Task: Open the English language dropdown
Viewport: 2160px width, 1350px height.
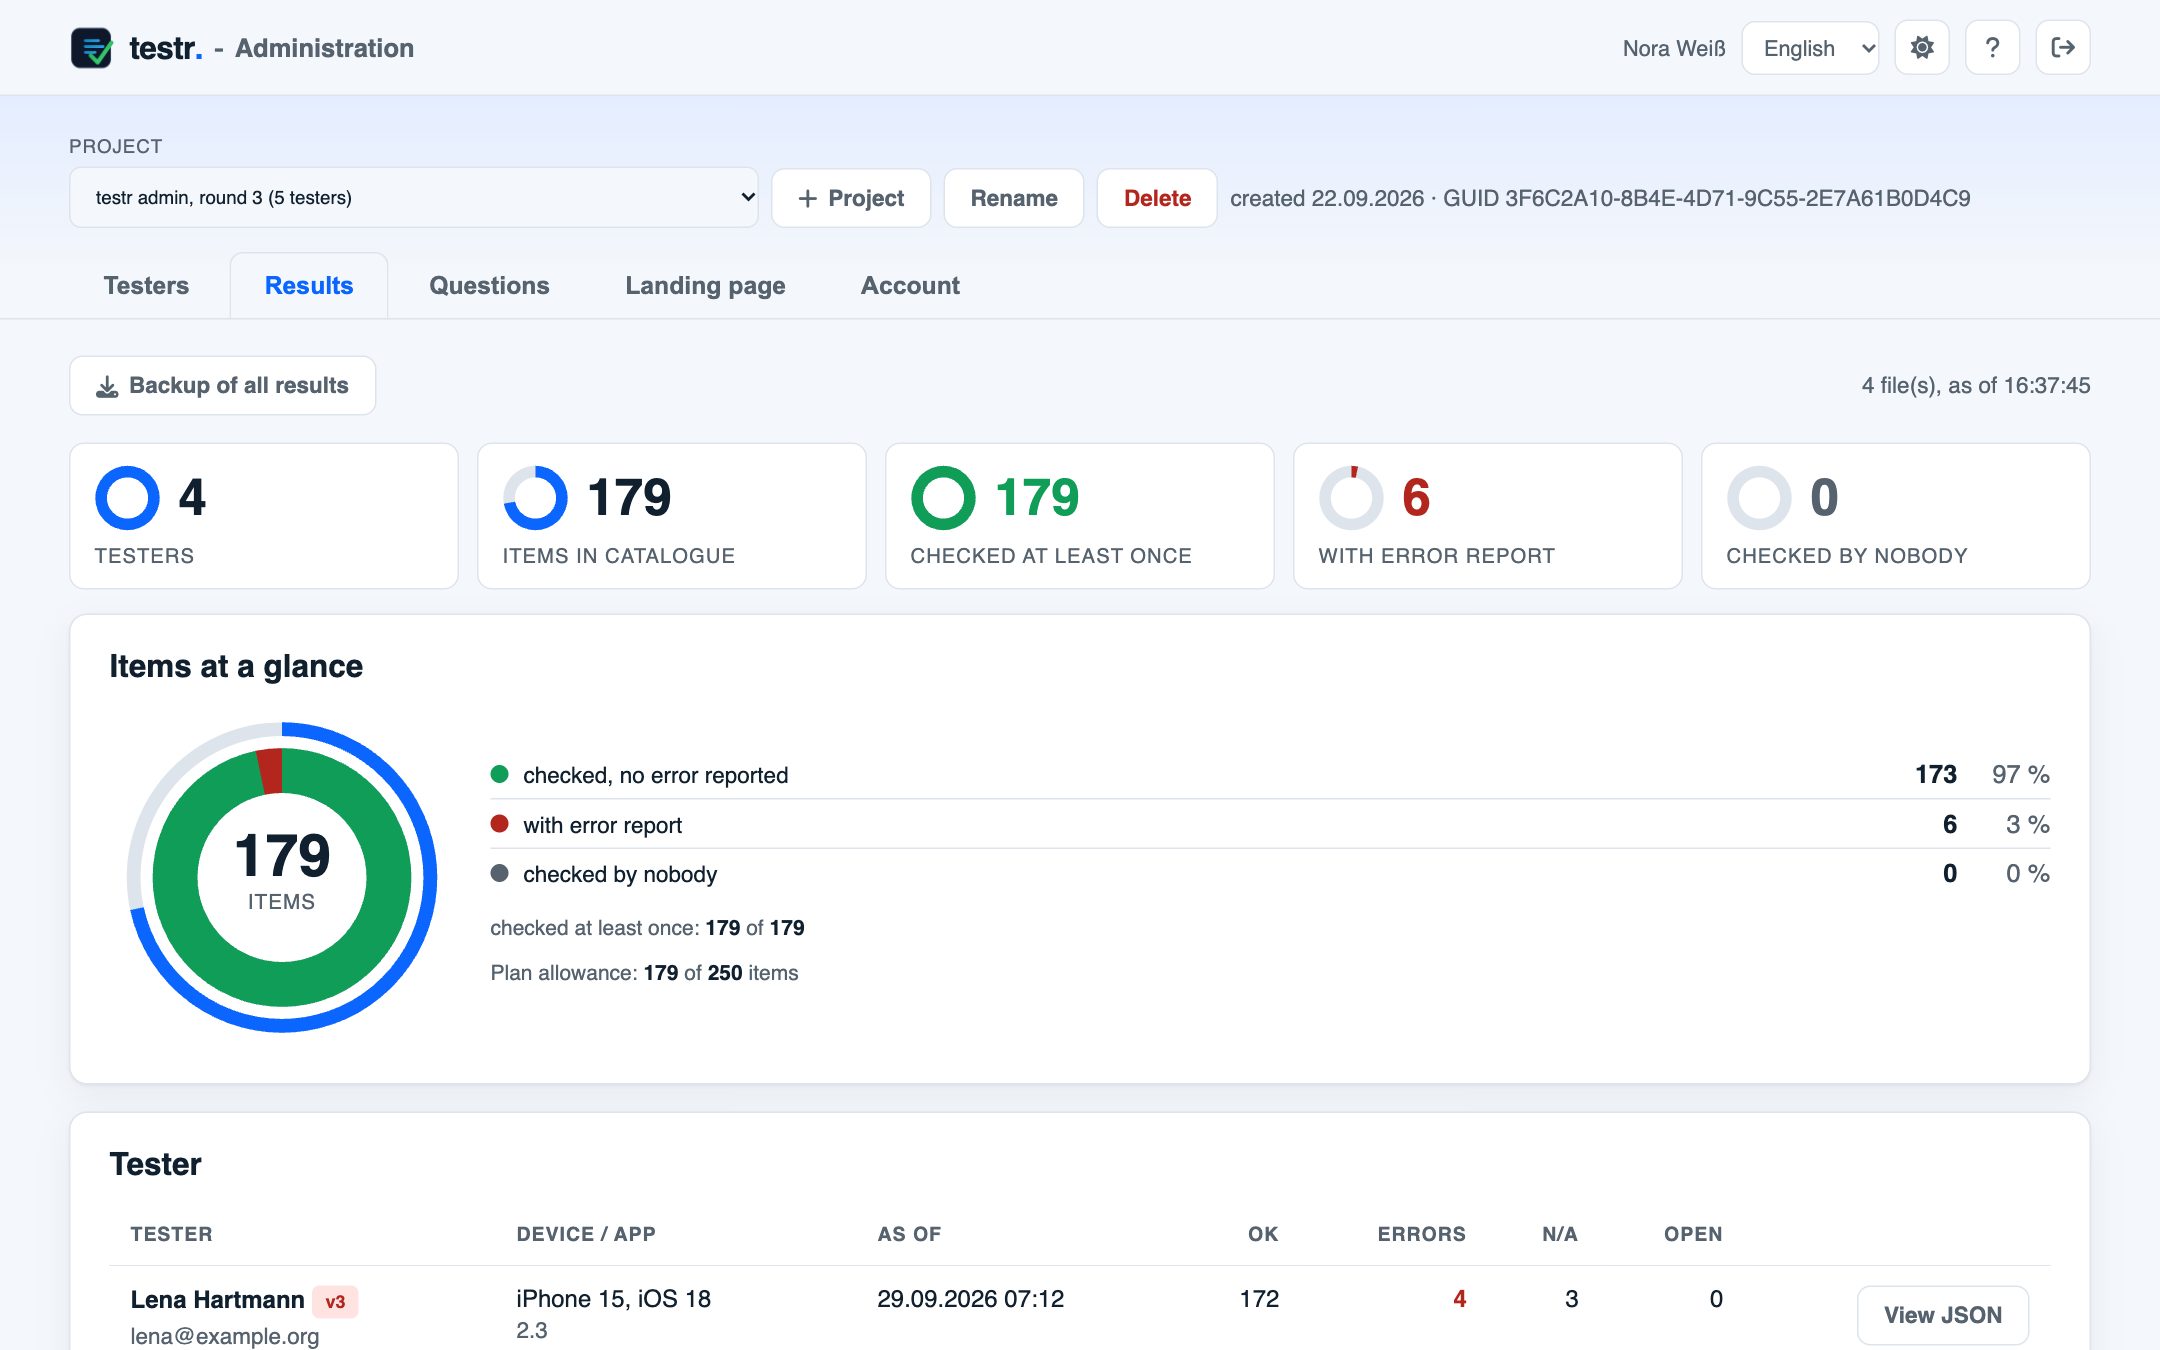Action: coord(1810,48)
